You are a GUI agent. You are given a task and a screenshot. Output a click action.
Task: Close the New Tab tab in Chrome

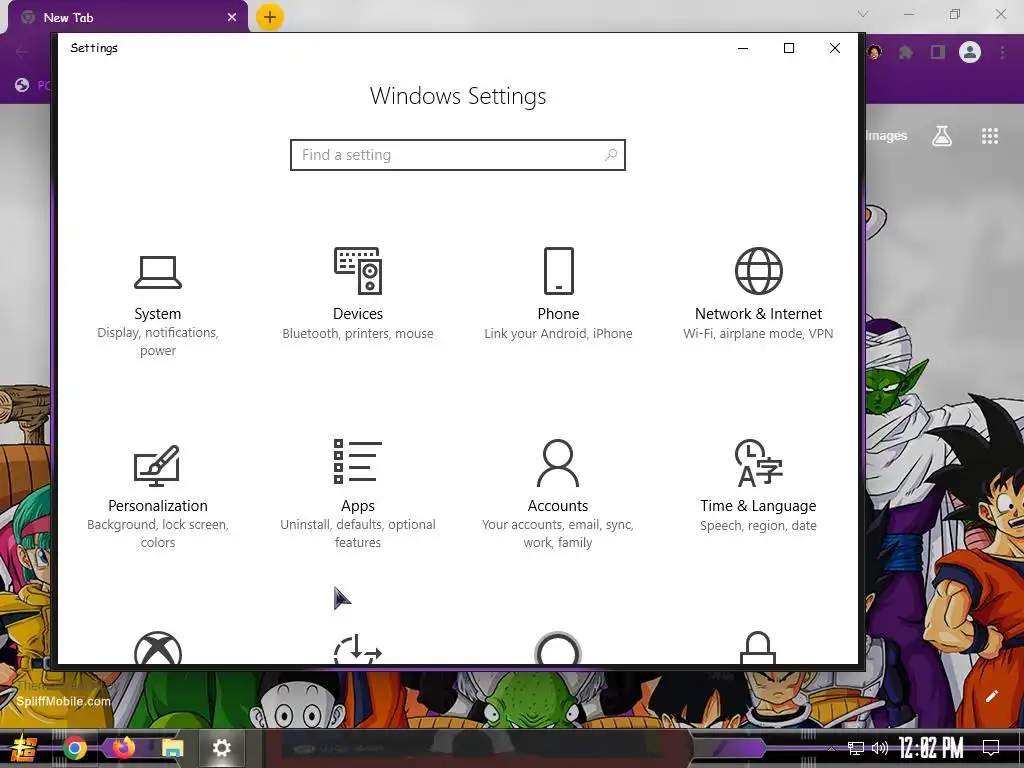click(232, 18)
